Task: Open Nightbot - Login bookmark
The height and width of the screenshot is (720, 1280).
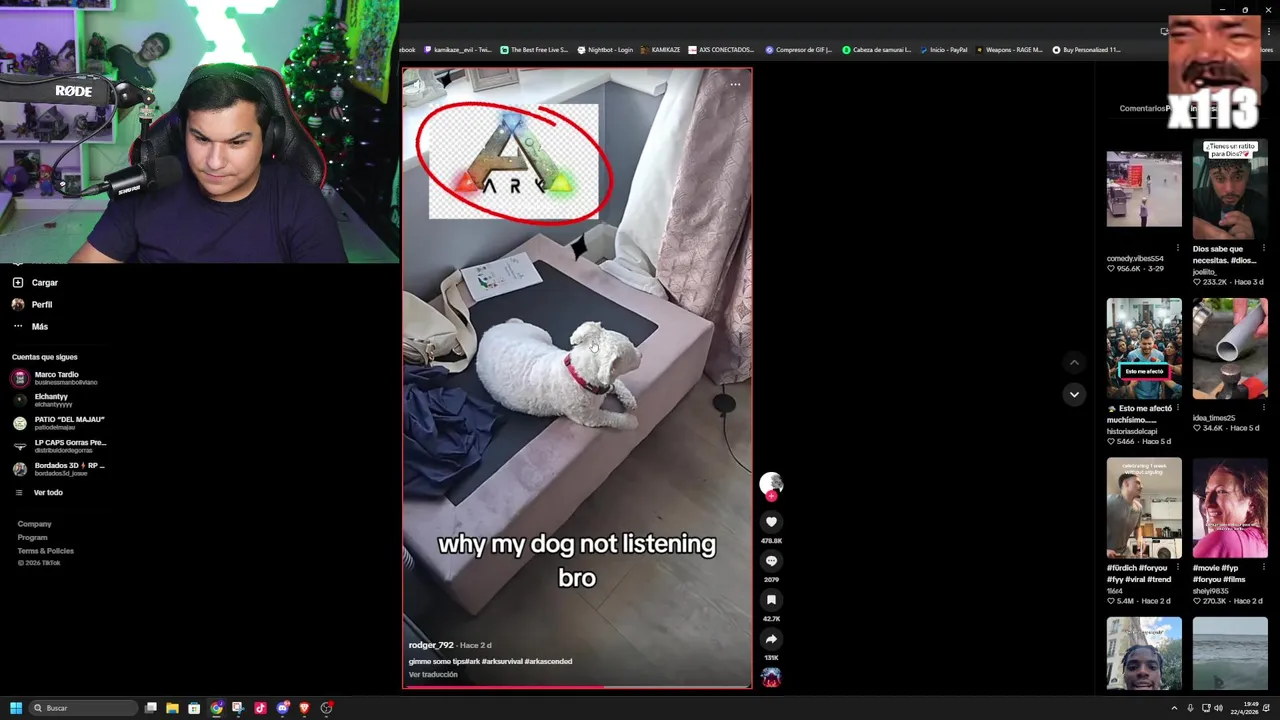Action: tap(606, 49)
